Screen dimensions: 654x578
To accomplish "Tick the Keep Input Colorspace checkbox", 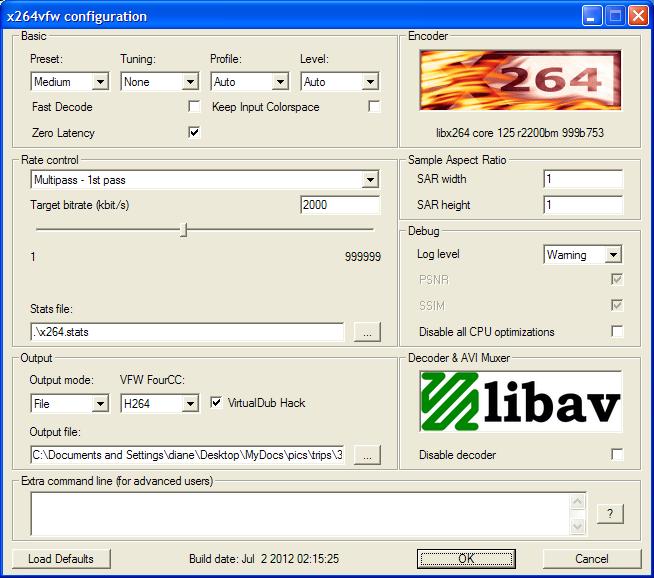I will pos(374,106).
